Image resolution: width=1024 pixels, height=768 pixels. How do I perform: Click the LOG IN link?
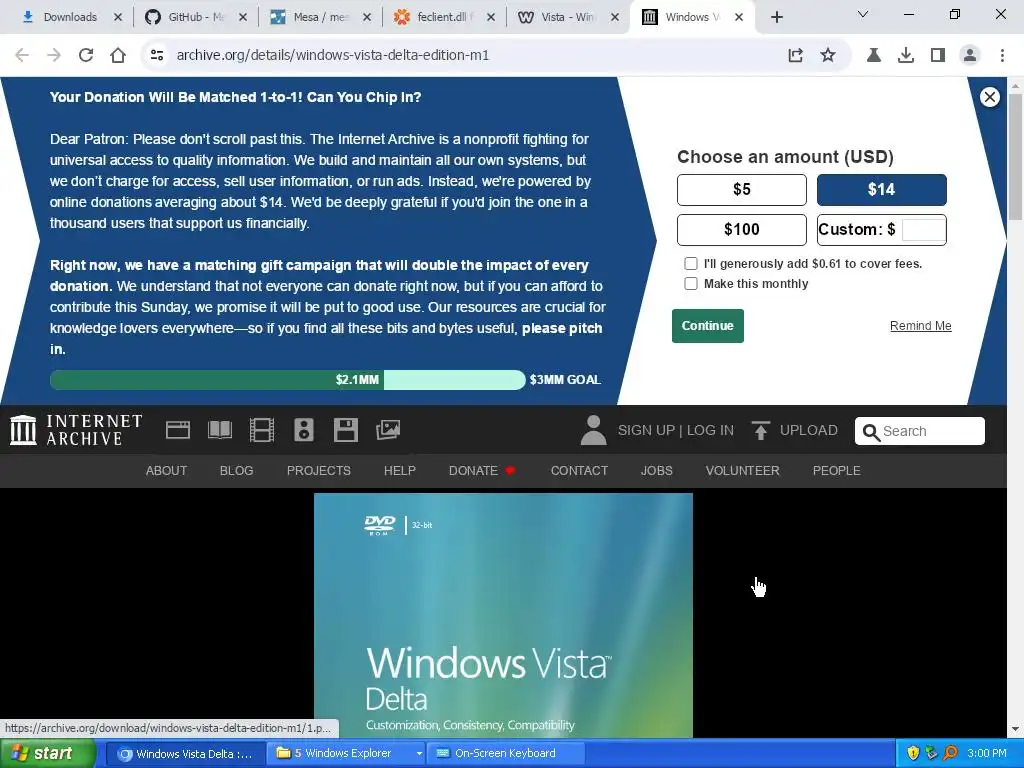(x=710, y=430)
